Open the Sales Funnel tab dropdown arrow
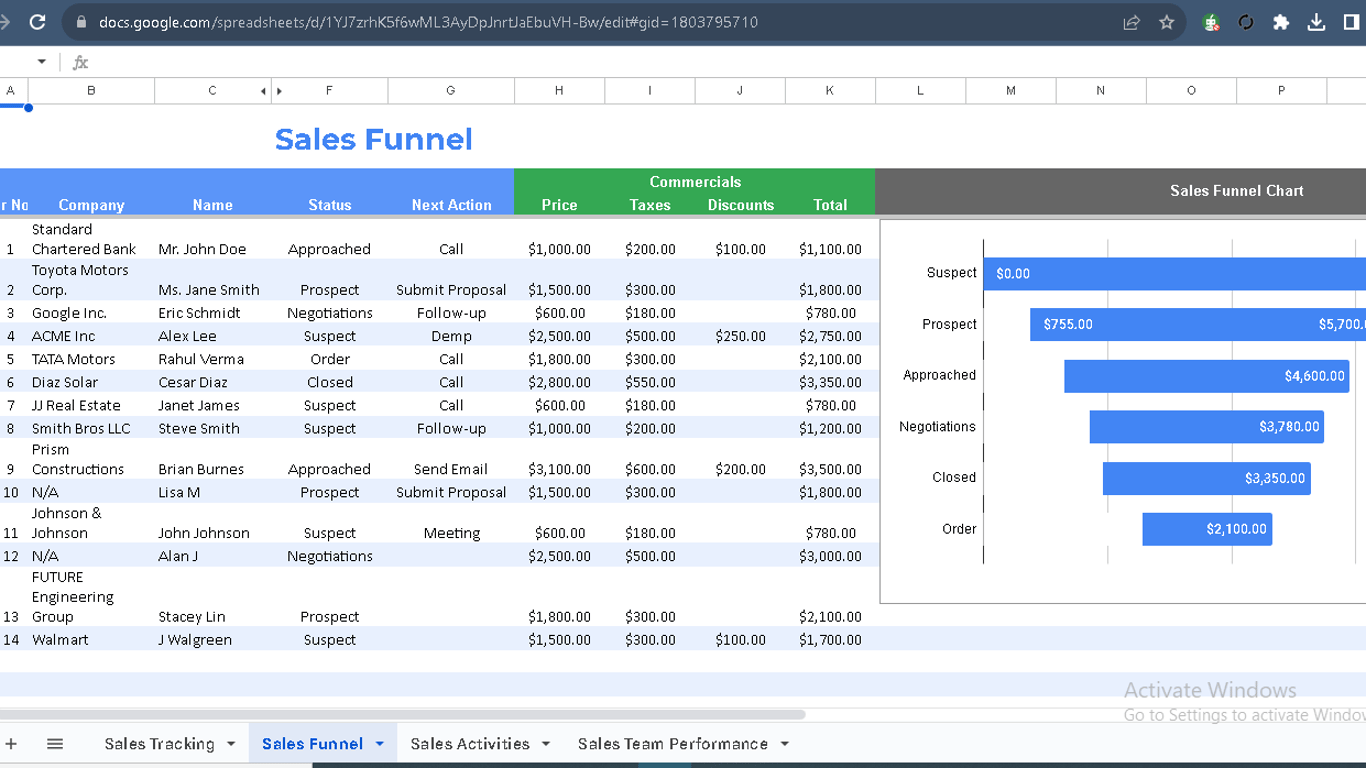 click(x=379, y=744)
